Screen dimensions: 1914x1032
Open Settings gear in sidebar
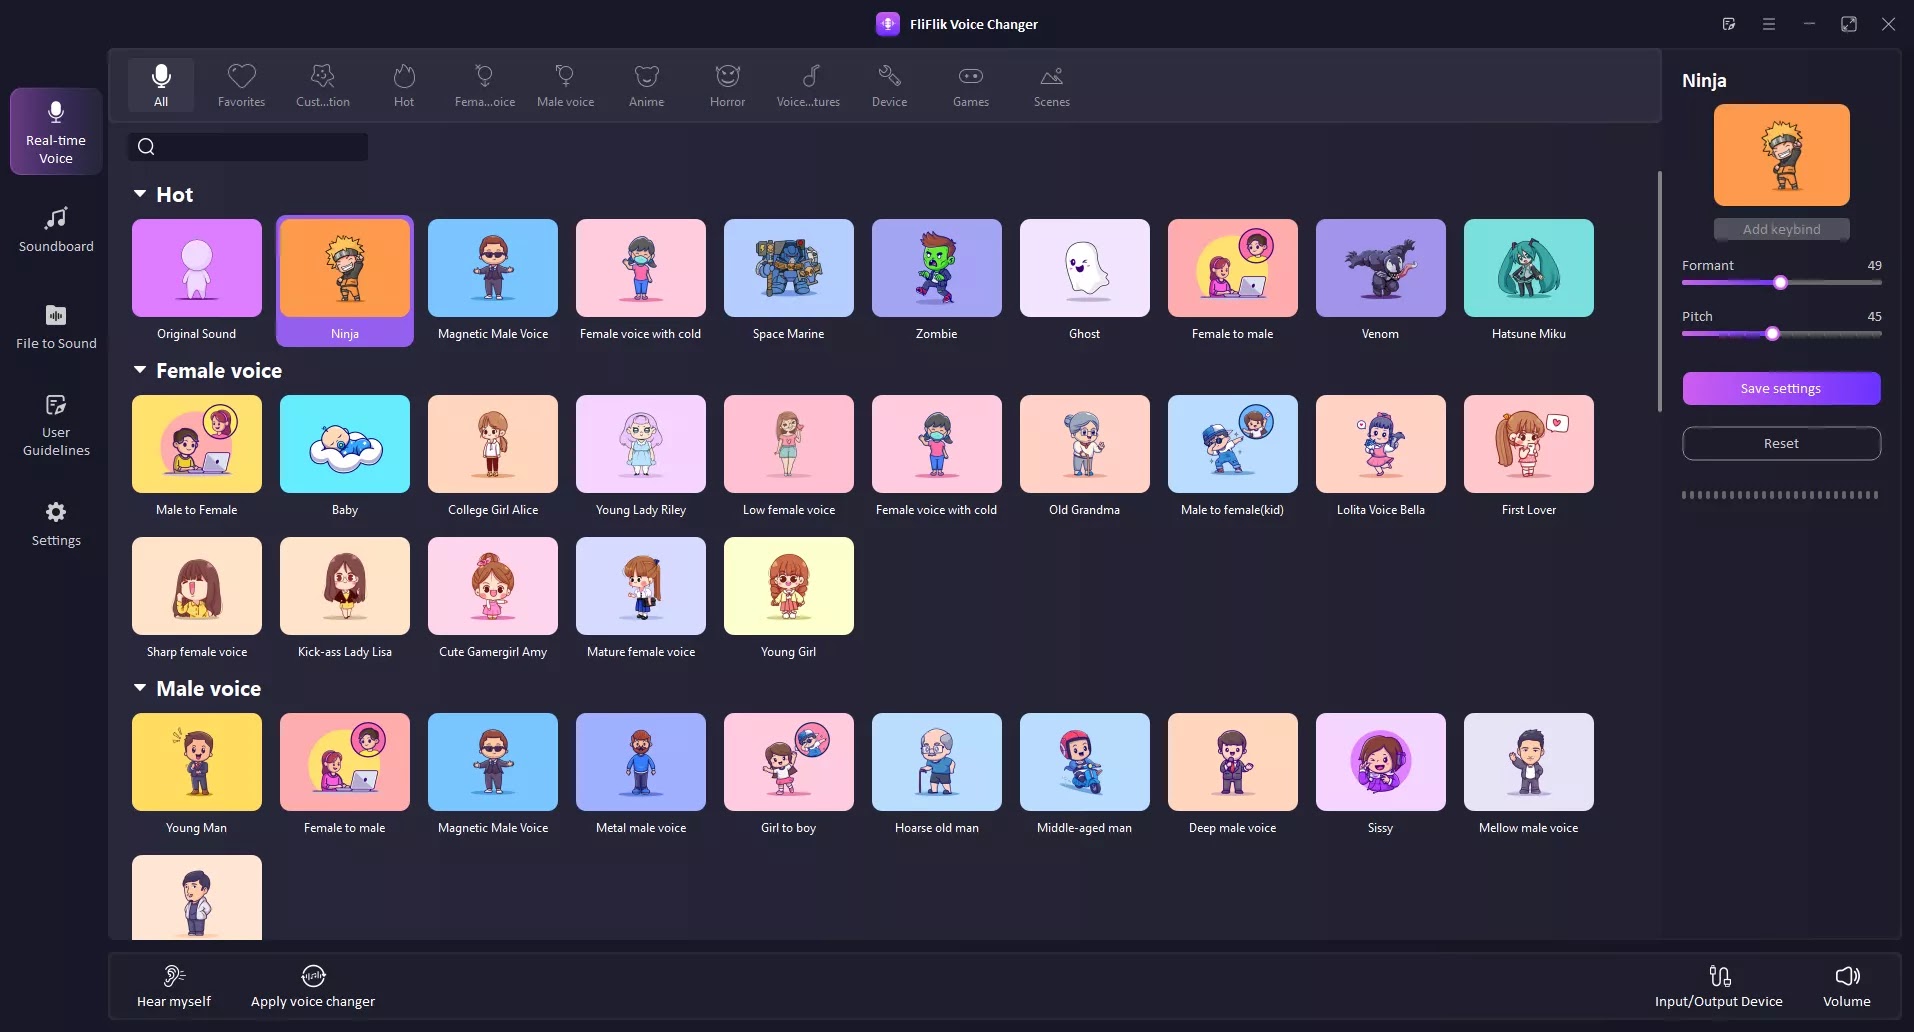click(56, 524)
